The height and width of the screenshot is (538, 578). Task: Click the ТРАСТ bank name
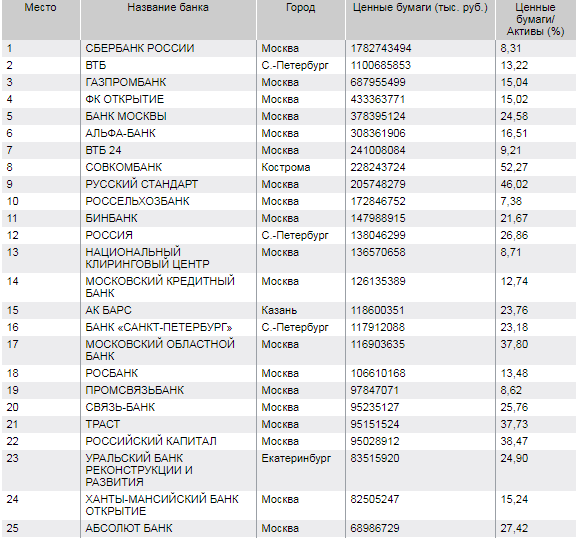tap(103, 424)
